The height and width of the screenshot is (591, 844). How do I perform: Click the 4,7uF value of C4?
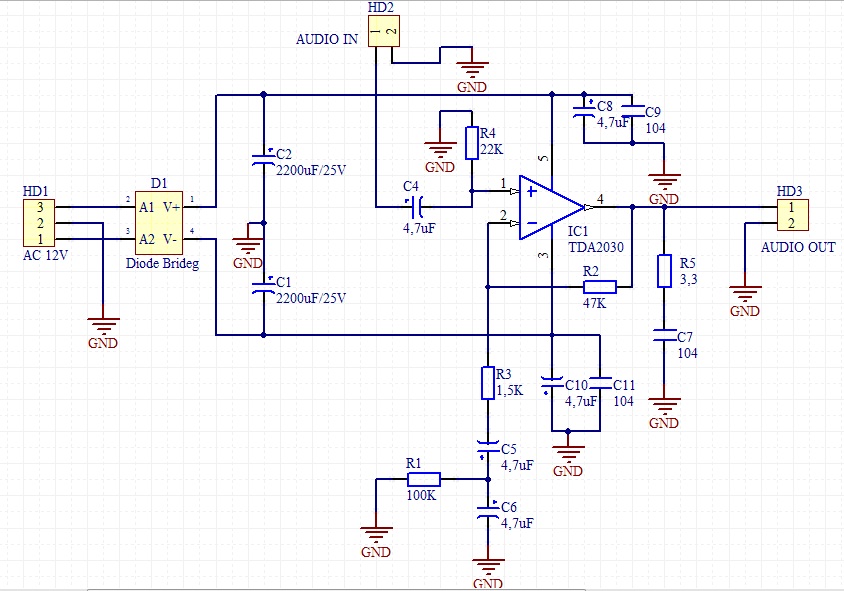pyautogui.click(x=419, y=228)
